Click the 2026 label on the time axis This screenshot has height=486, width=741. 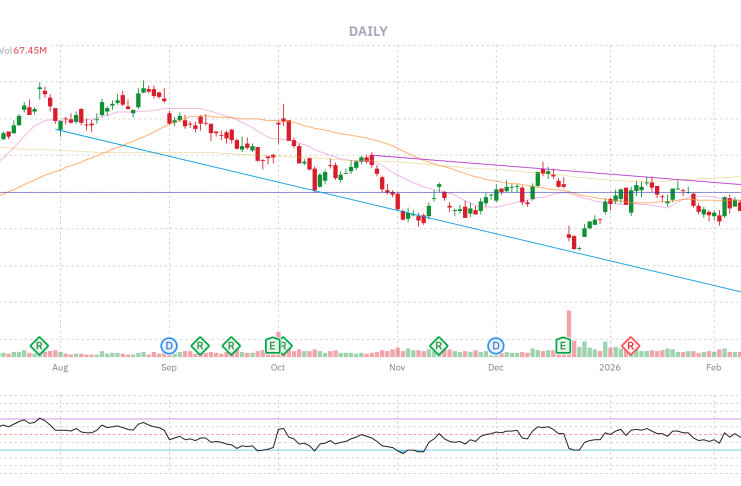610,368
